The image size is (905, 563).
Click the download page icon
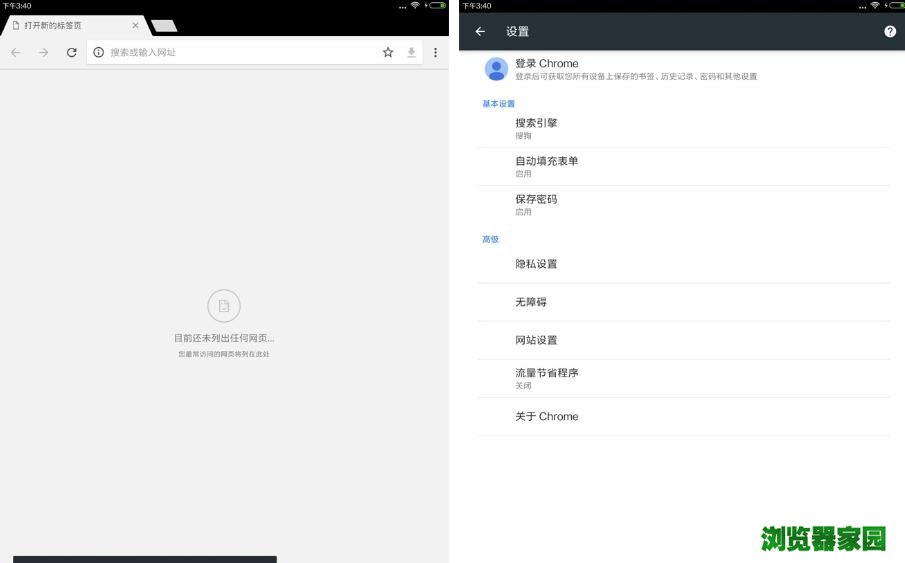pos(411,52)
